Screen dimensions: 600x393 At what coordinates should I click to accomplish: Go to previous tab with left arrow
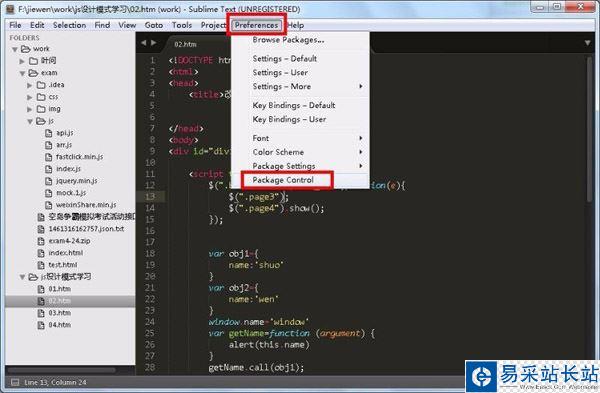click(x=143, y=43)
